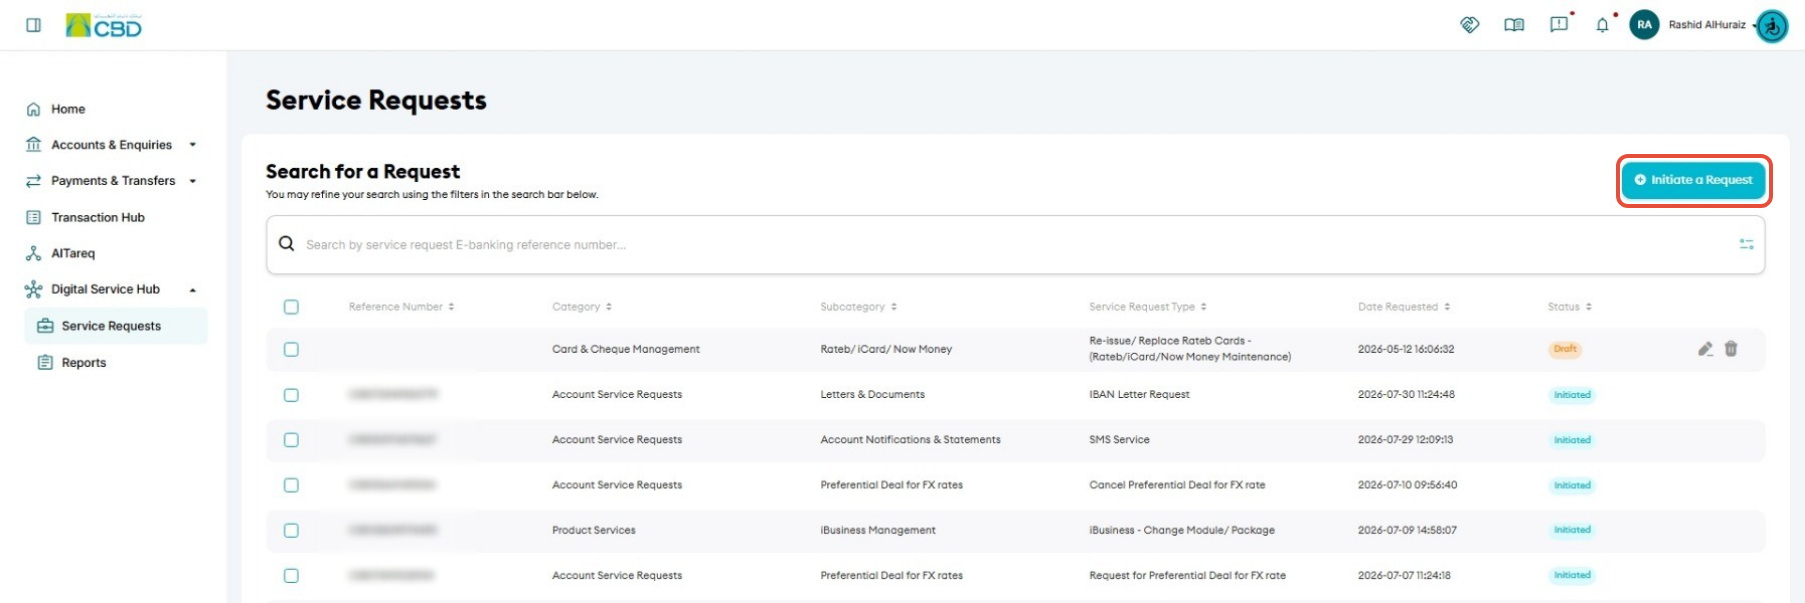The height and width of the screenshot is (603, 1805).
Task: Open the book guide icon in header
Action: click(1514, 25)
